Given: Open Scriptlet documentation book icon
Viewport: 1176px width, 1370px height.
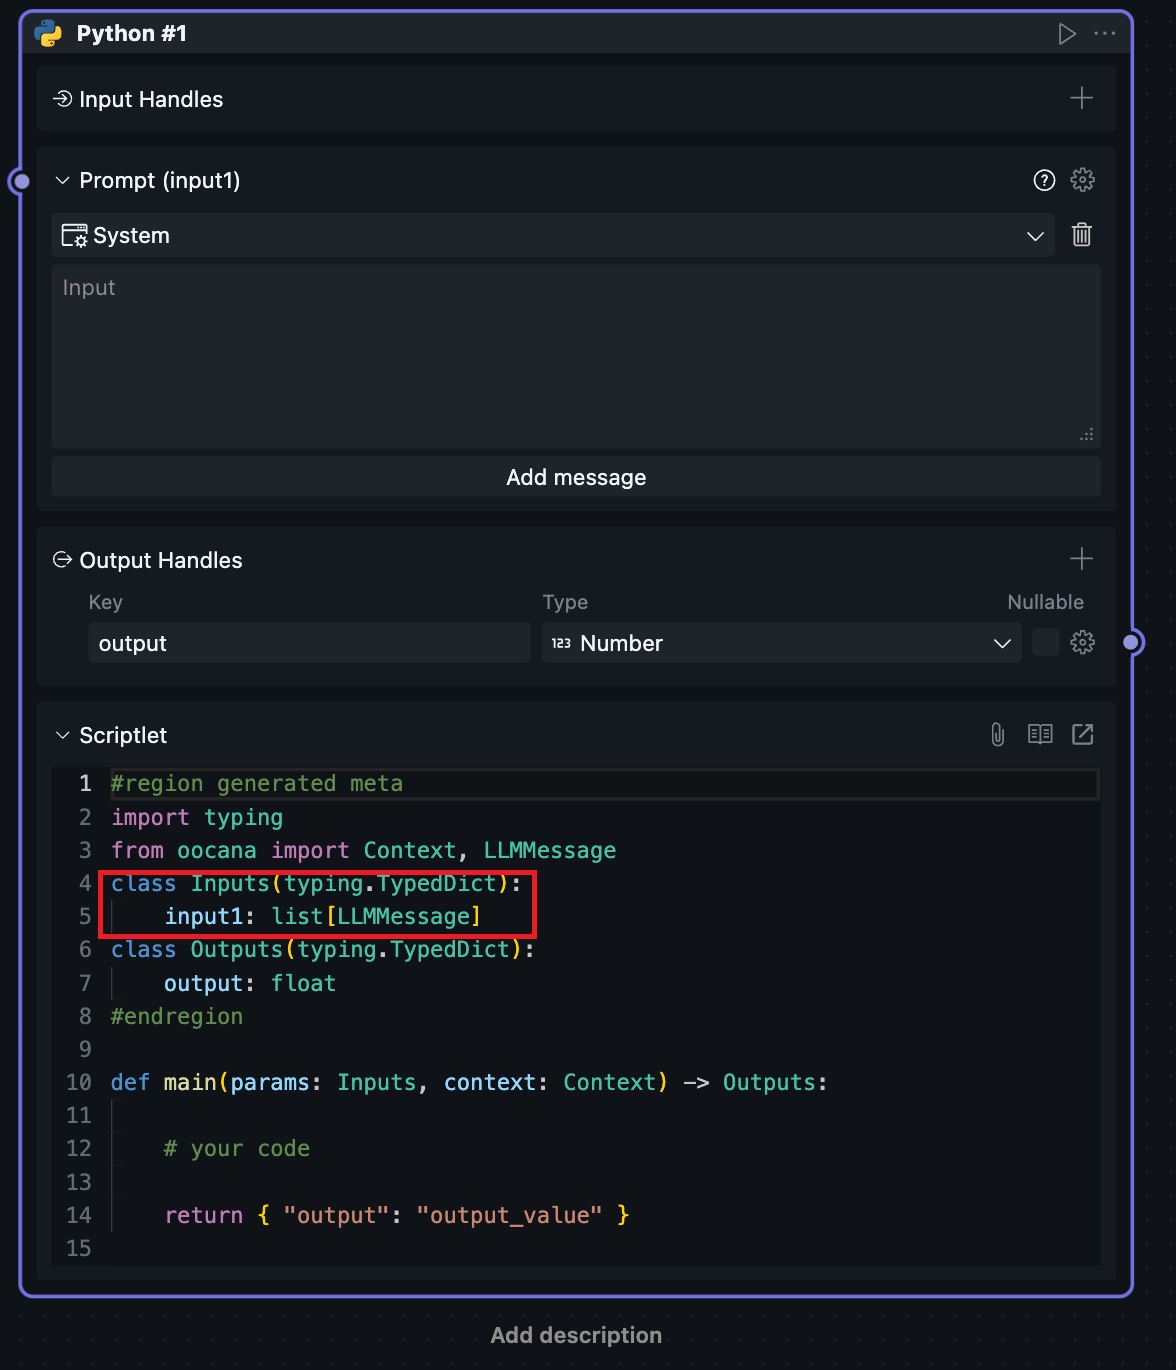Looking at the screenshot, I should tap(1040, 735).
